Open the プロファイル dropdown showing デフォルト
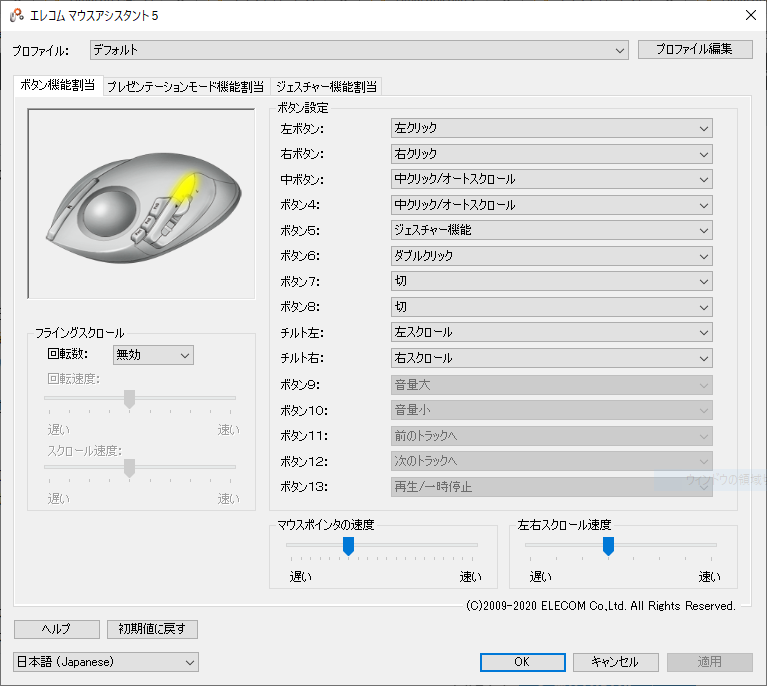 click(359, 50)
